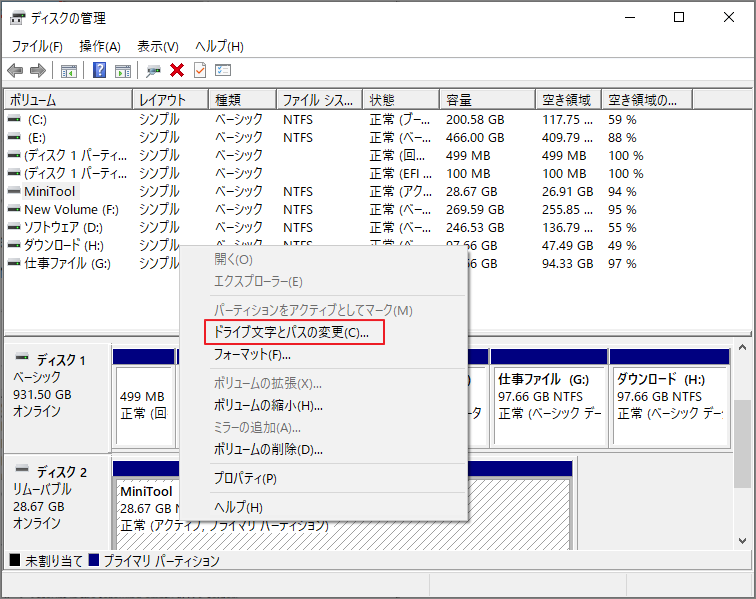Click scroll up arrow in disk pane
Image resolution: width=756 pixels, height=599 pixels.
click(x=742, y=348)
